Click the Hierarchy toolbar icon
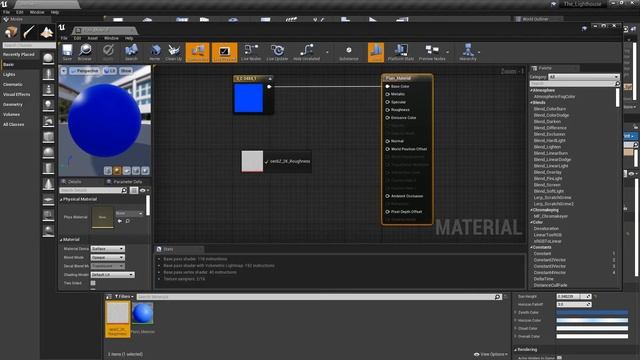Viewport: 640px width, 360px height. (x=468, y=52)
